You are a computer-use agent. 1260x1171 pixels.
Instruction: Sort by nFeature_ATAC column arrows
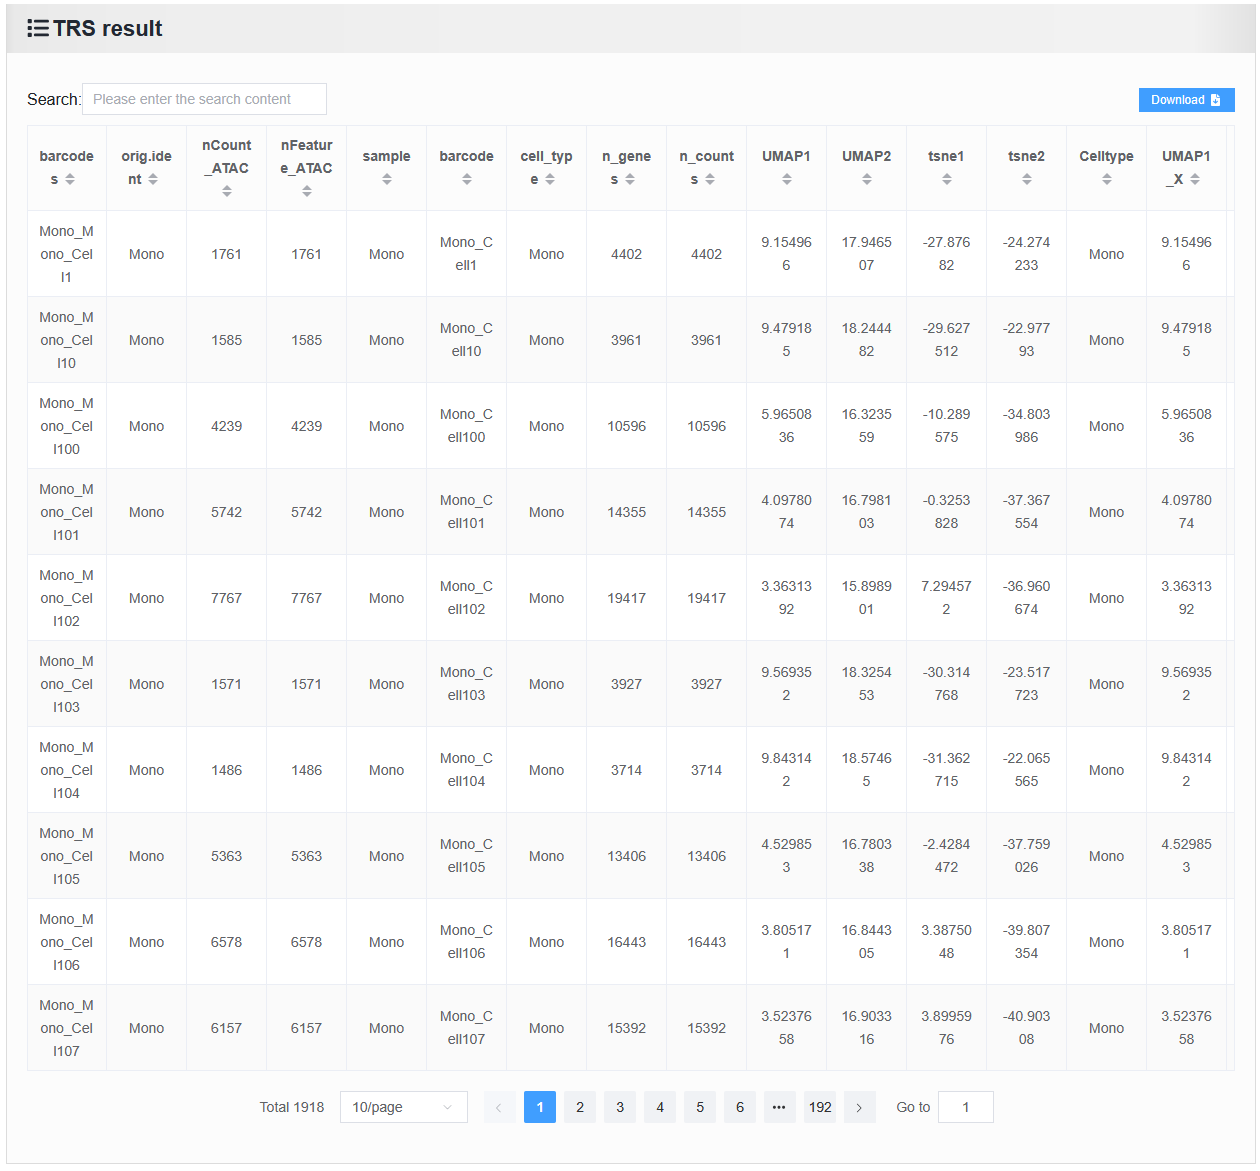[x=307, y=191]
